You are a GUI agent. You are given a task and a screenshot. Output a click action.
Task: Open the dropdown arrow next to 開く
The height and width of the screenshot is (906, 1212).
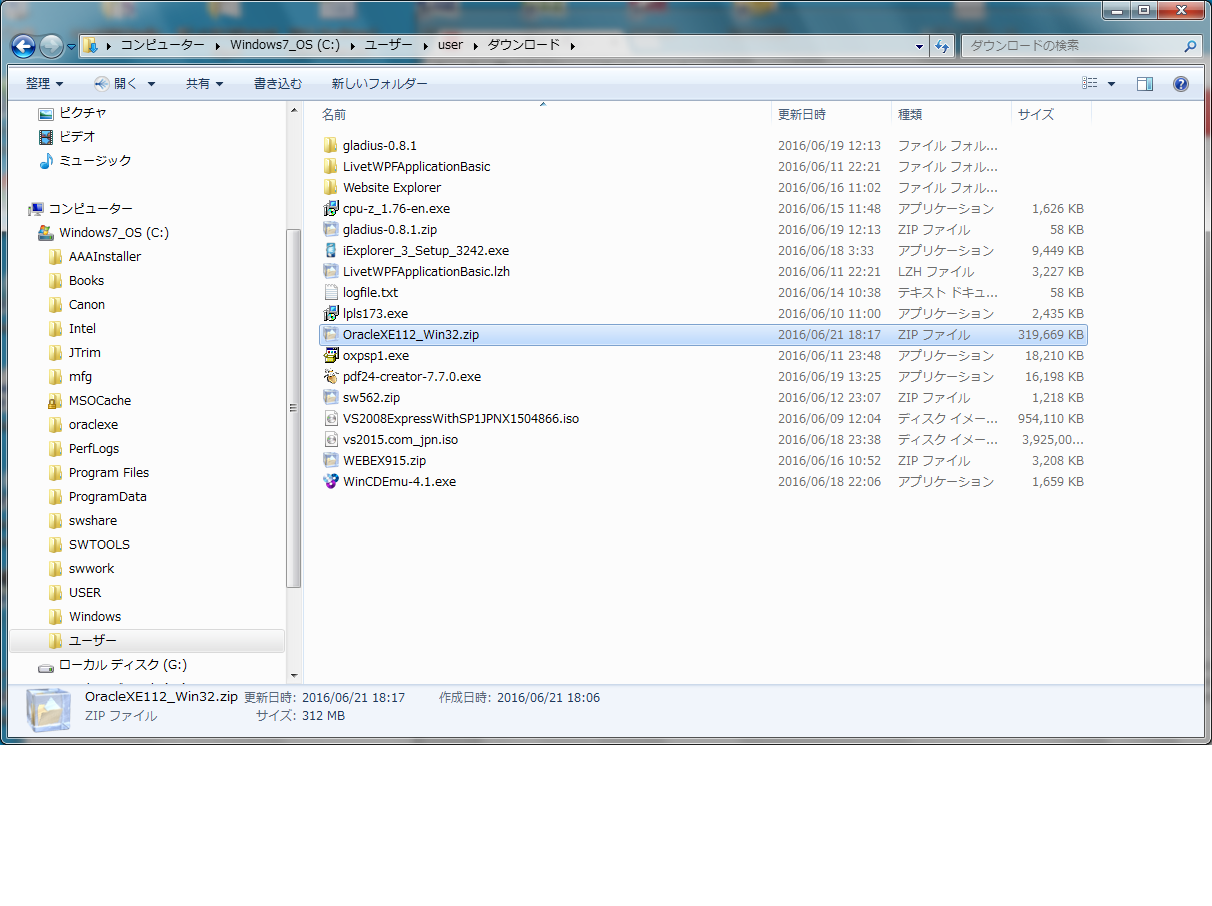(x=151, y=84)
